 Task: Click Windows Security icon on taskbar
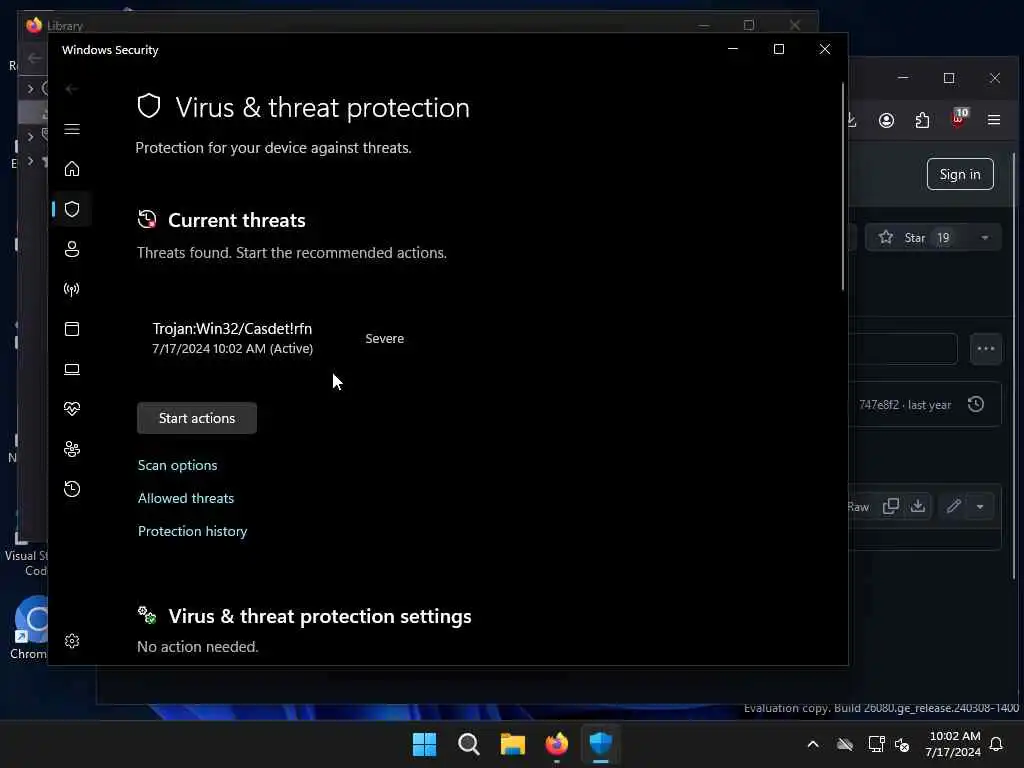click(x=601, y=744)
